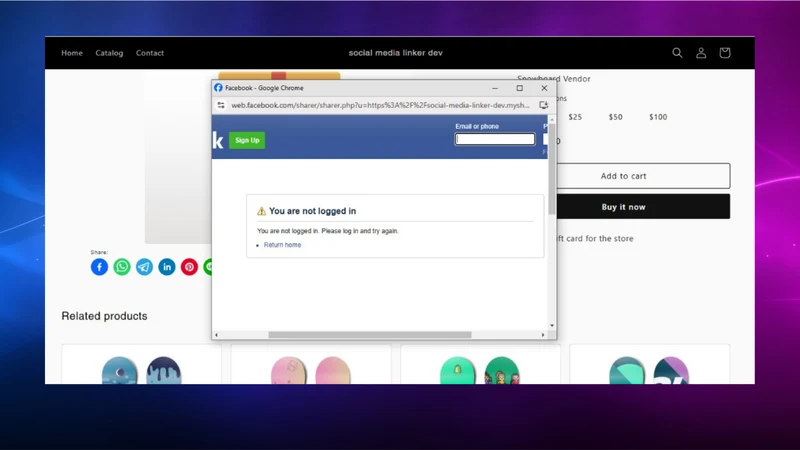Click the Related products heading
This screenshot has height=450, width=800.
point(105,316)
